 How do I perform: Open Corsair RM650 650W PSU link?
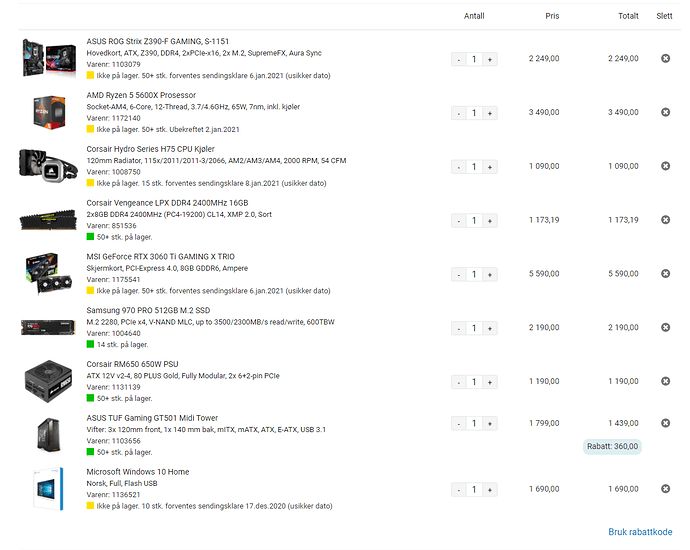click(132, 364)
